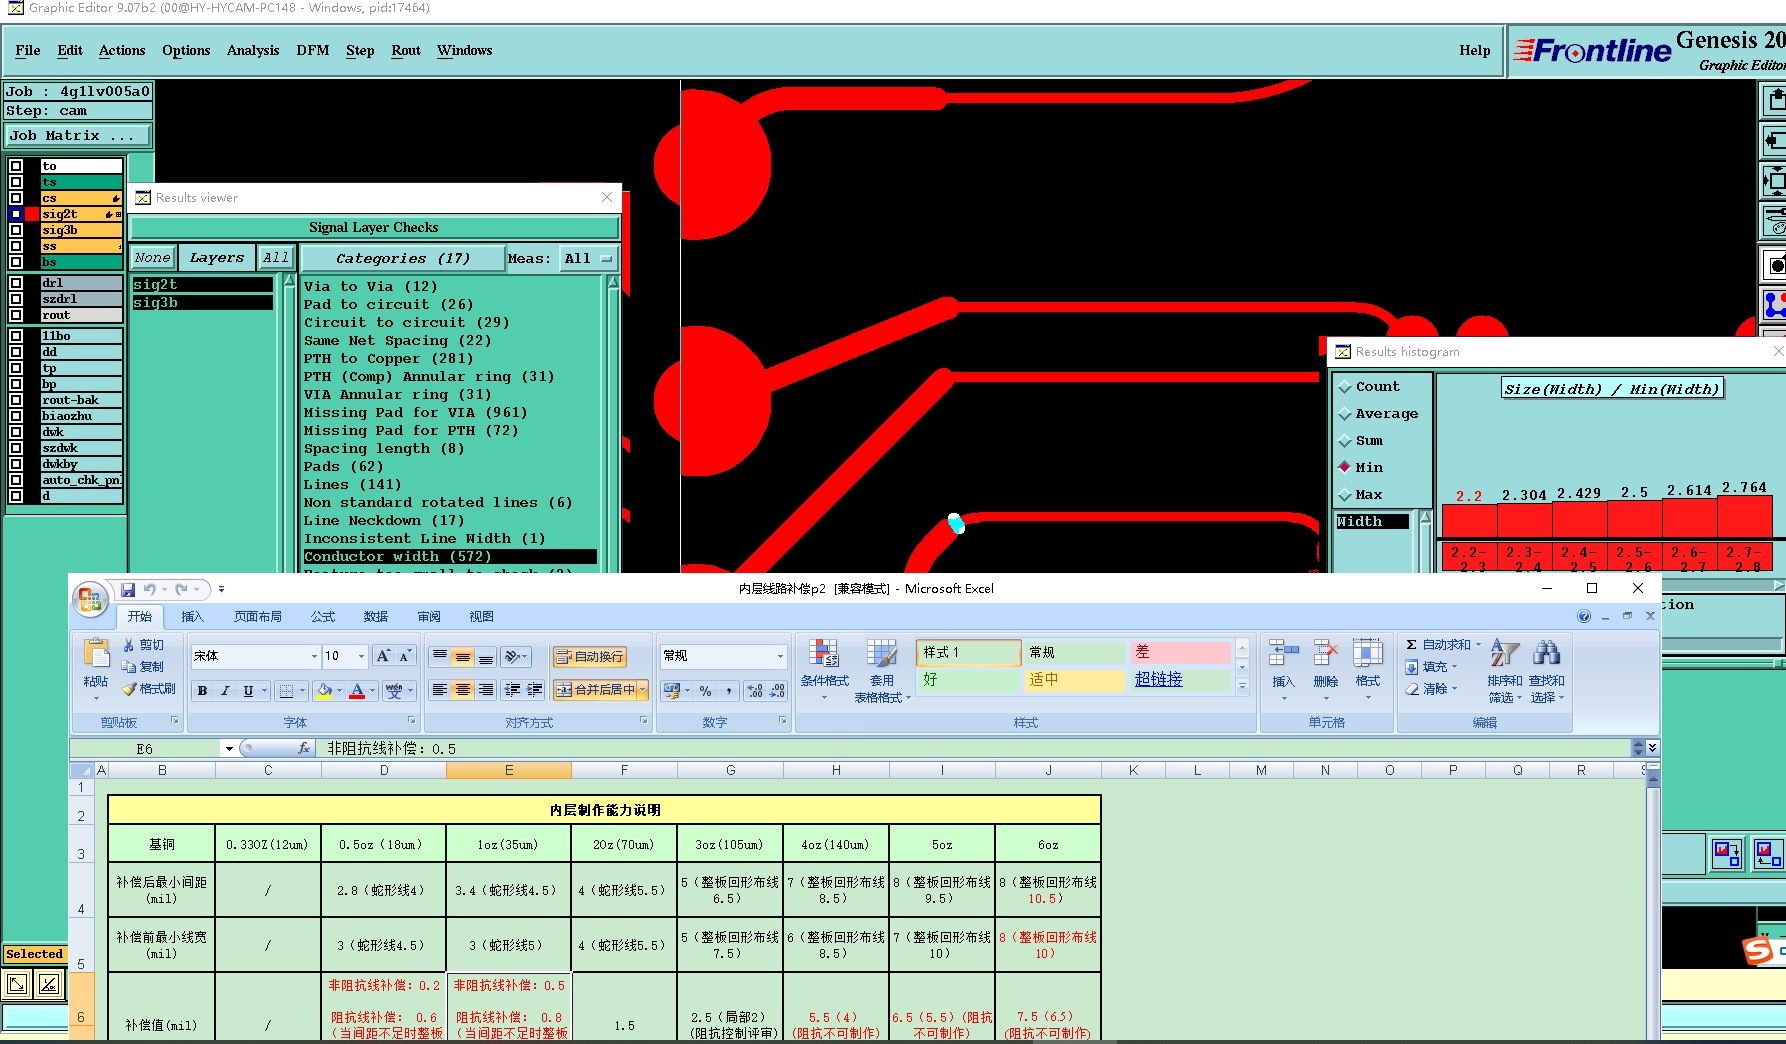Image resolution: width=1786 pixels, height=1044 pixels.
Task: Expand the Excel formula bar
Action: coord(1652,747)
